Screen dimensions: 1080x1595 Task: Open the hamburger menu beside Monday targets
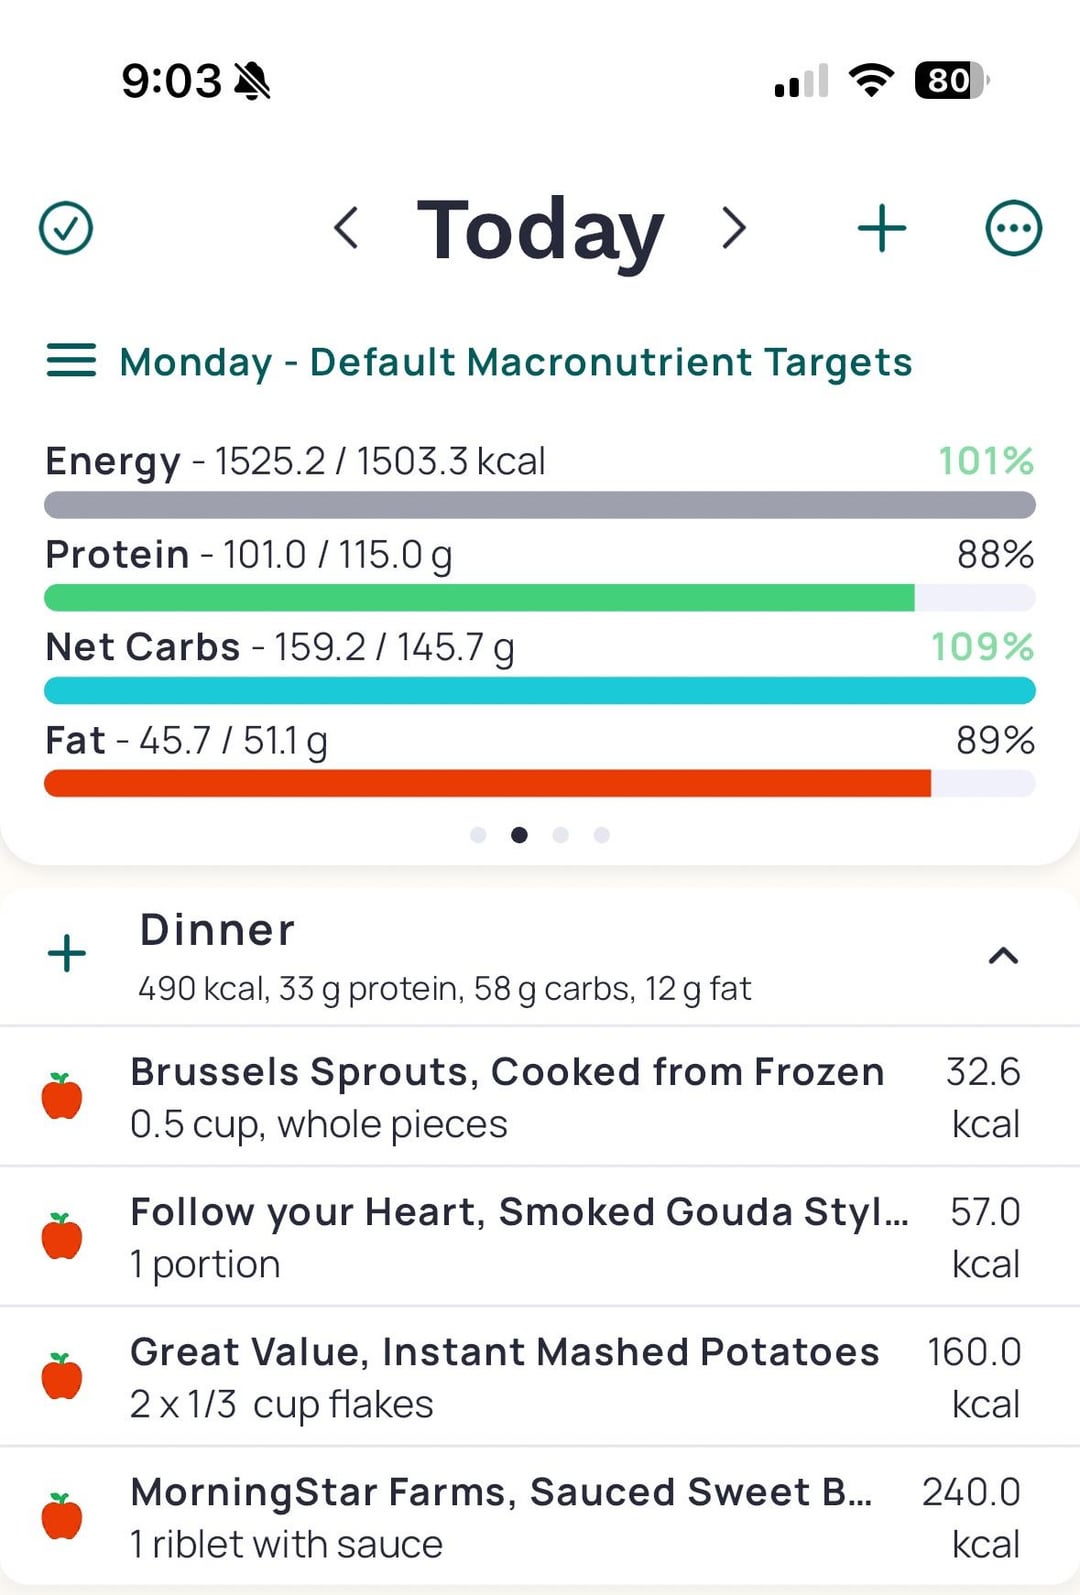(71, 360)
